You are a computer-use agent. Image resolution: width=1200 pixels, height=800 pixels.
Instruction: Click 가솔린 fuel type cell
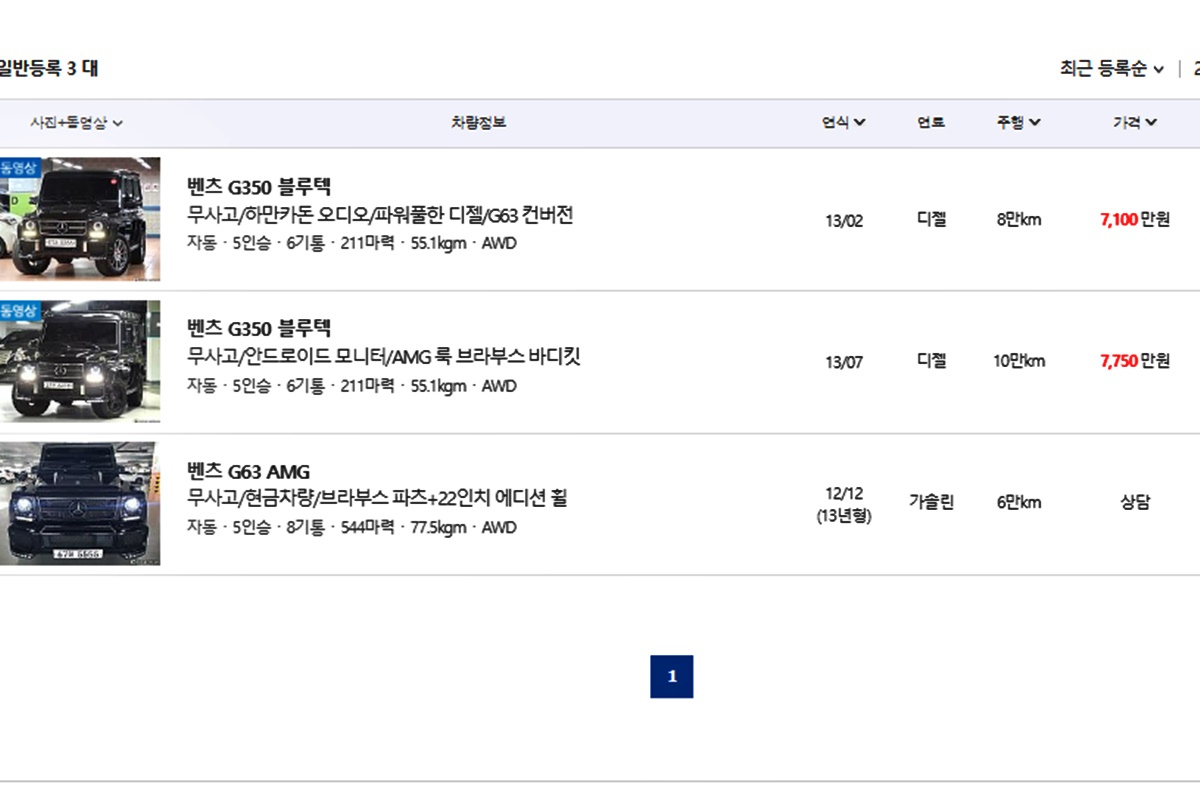click(931, 503)
